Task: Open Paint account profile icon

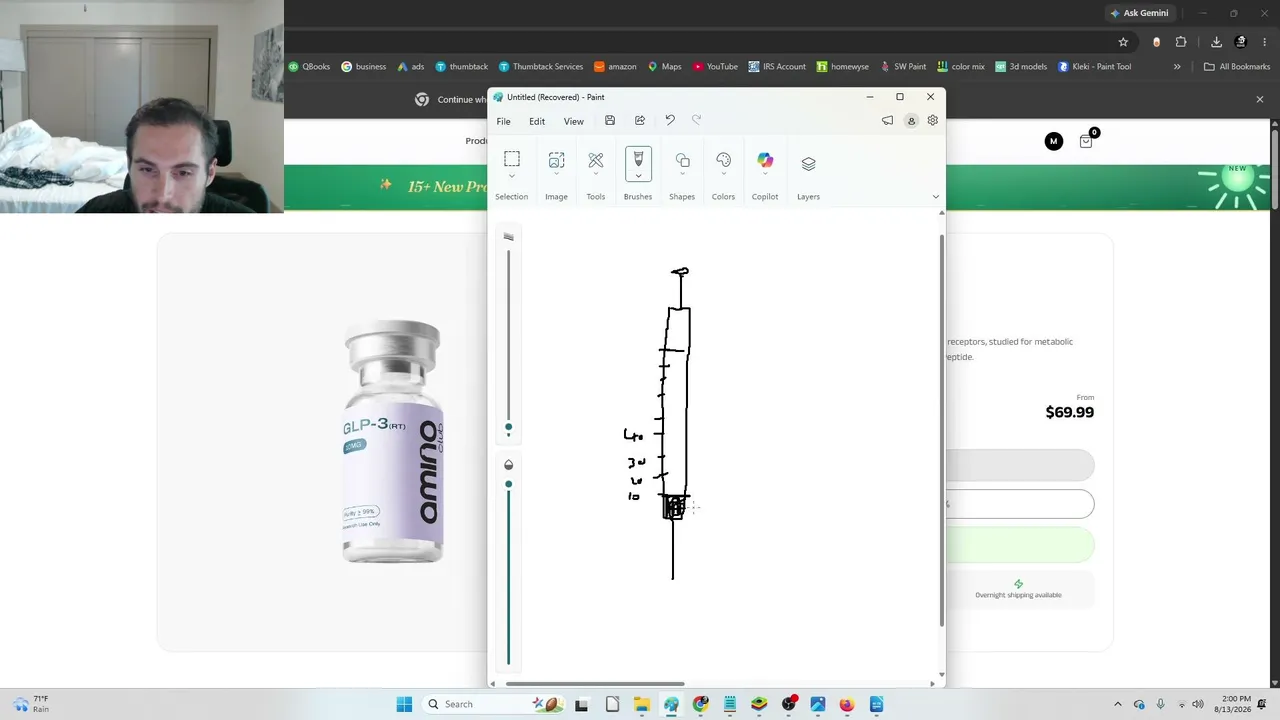Action: [x=911, y=121]
